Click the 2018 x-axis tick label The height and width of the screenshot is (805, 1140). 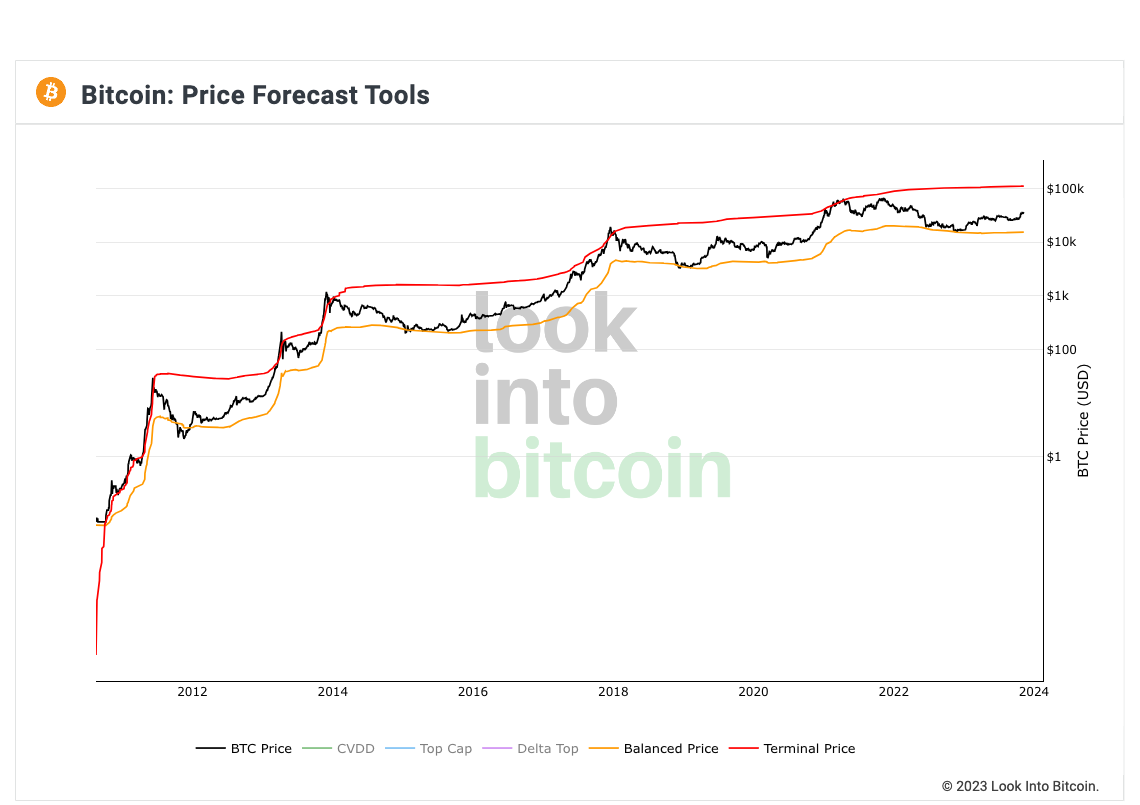613,691
